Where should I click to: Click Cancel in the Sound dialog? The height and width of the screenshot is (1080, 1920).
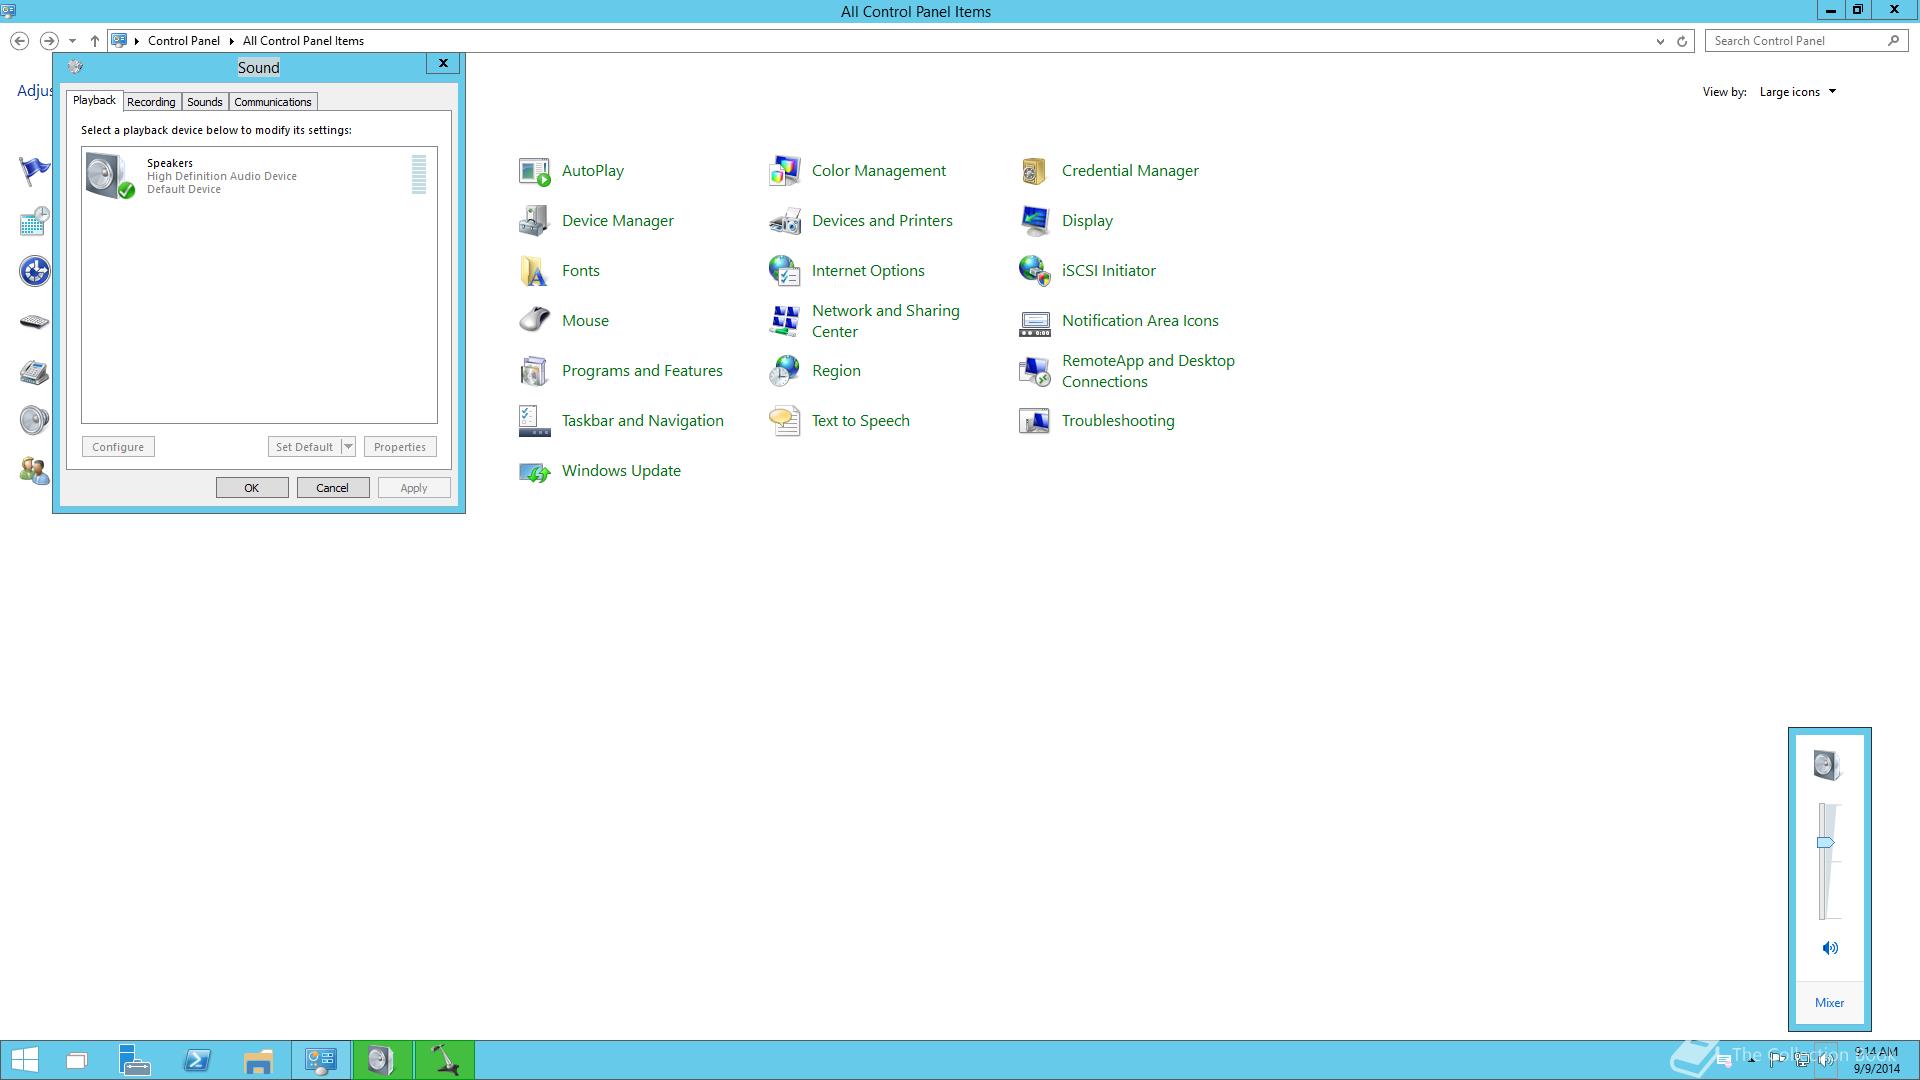pyautogui.click(x=333, y=488)
